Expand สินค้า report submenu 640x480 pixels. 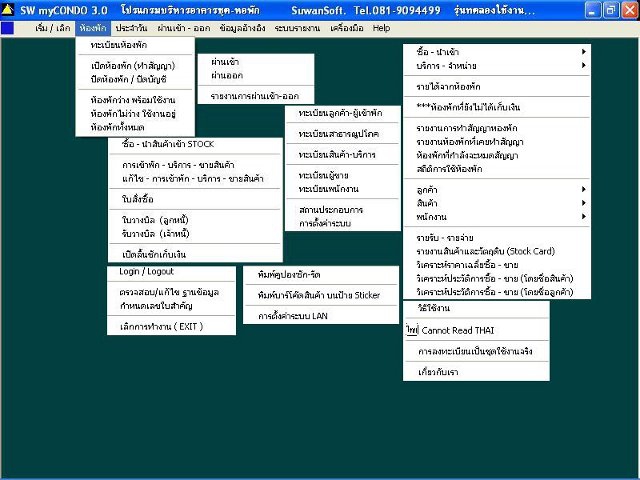[x=497, y=203]
